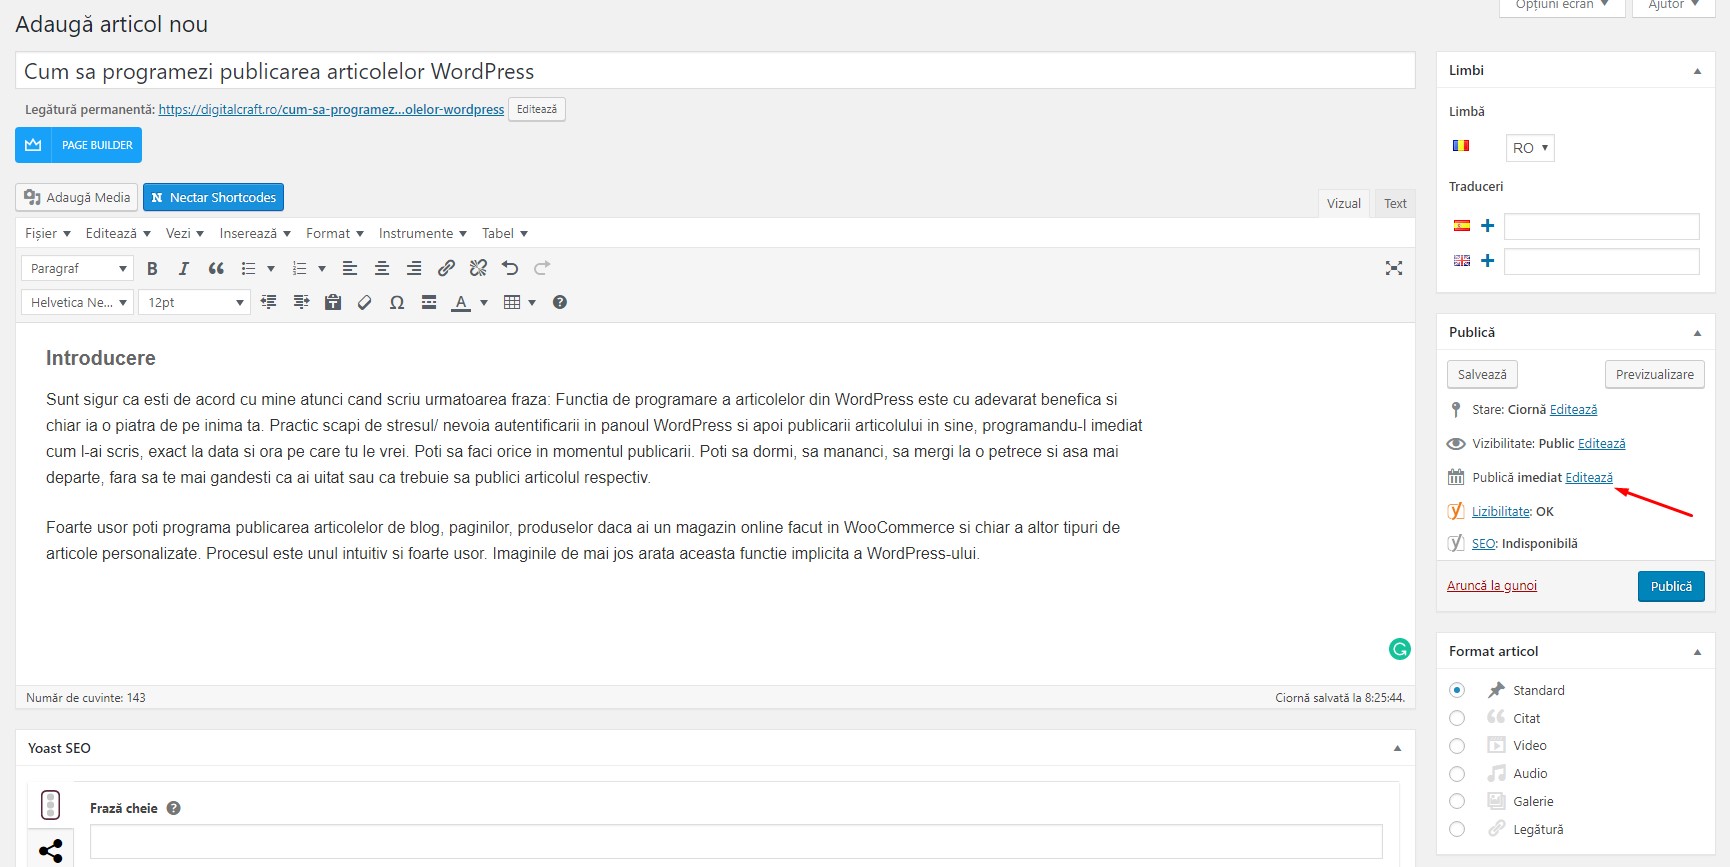This screenshot has height=867, width=1730.
Task: Insert special character omega symbol
Action: click(397, 302)
